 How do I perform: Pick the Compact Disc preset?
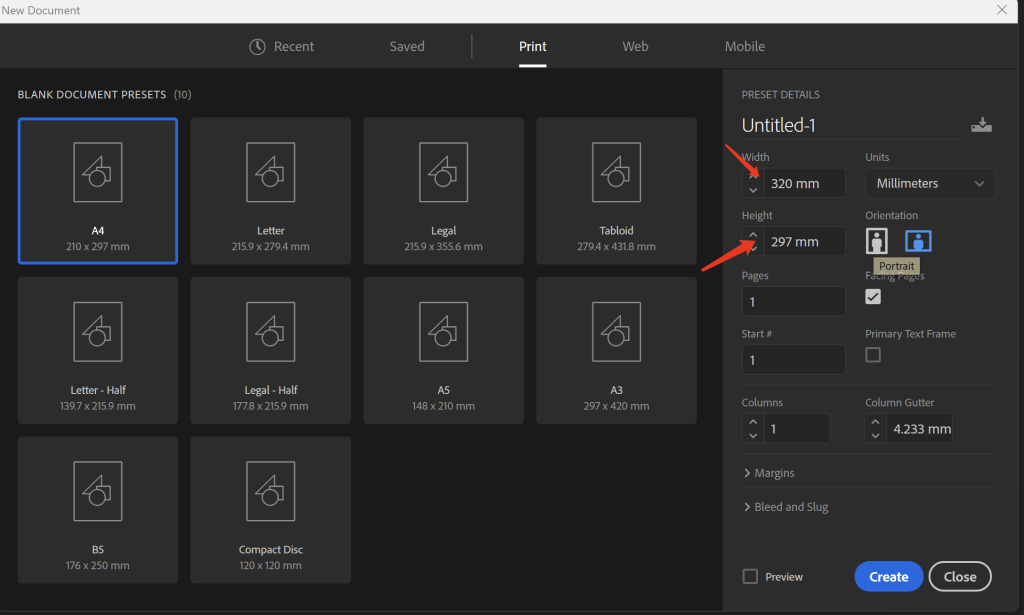tap(270, 509)
